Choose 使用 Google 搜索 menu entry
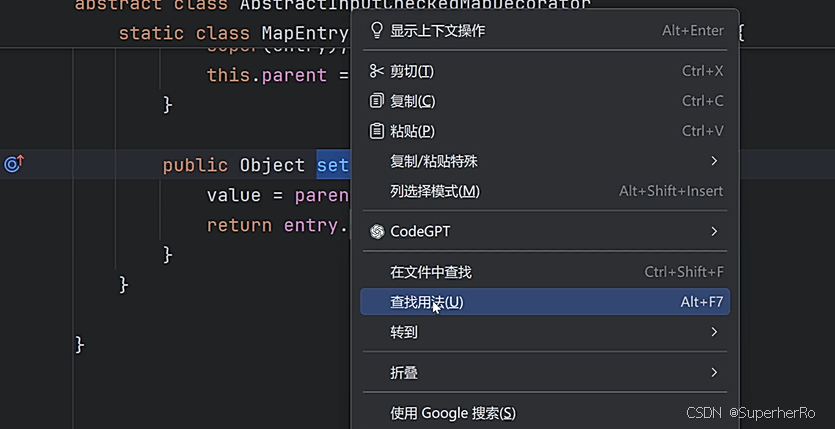Screen dimensions: 835x429 coord(545,413)
